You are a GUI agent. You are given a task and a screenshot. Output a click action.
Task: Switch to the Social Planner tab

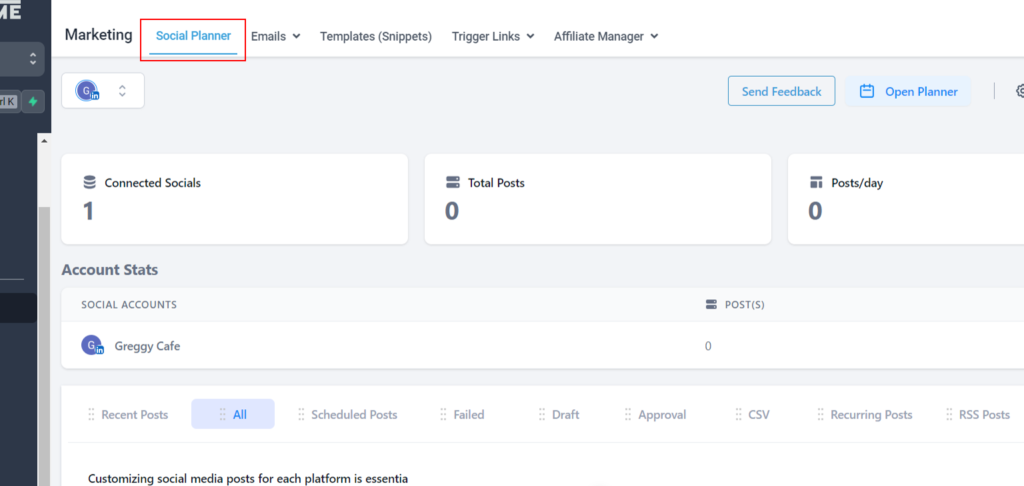point(193,36)
